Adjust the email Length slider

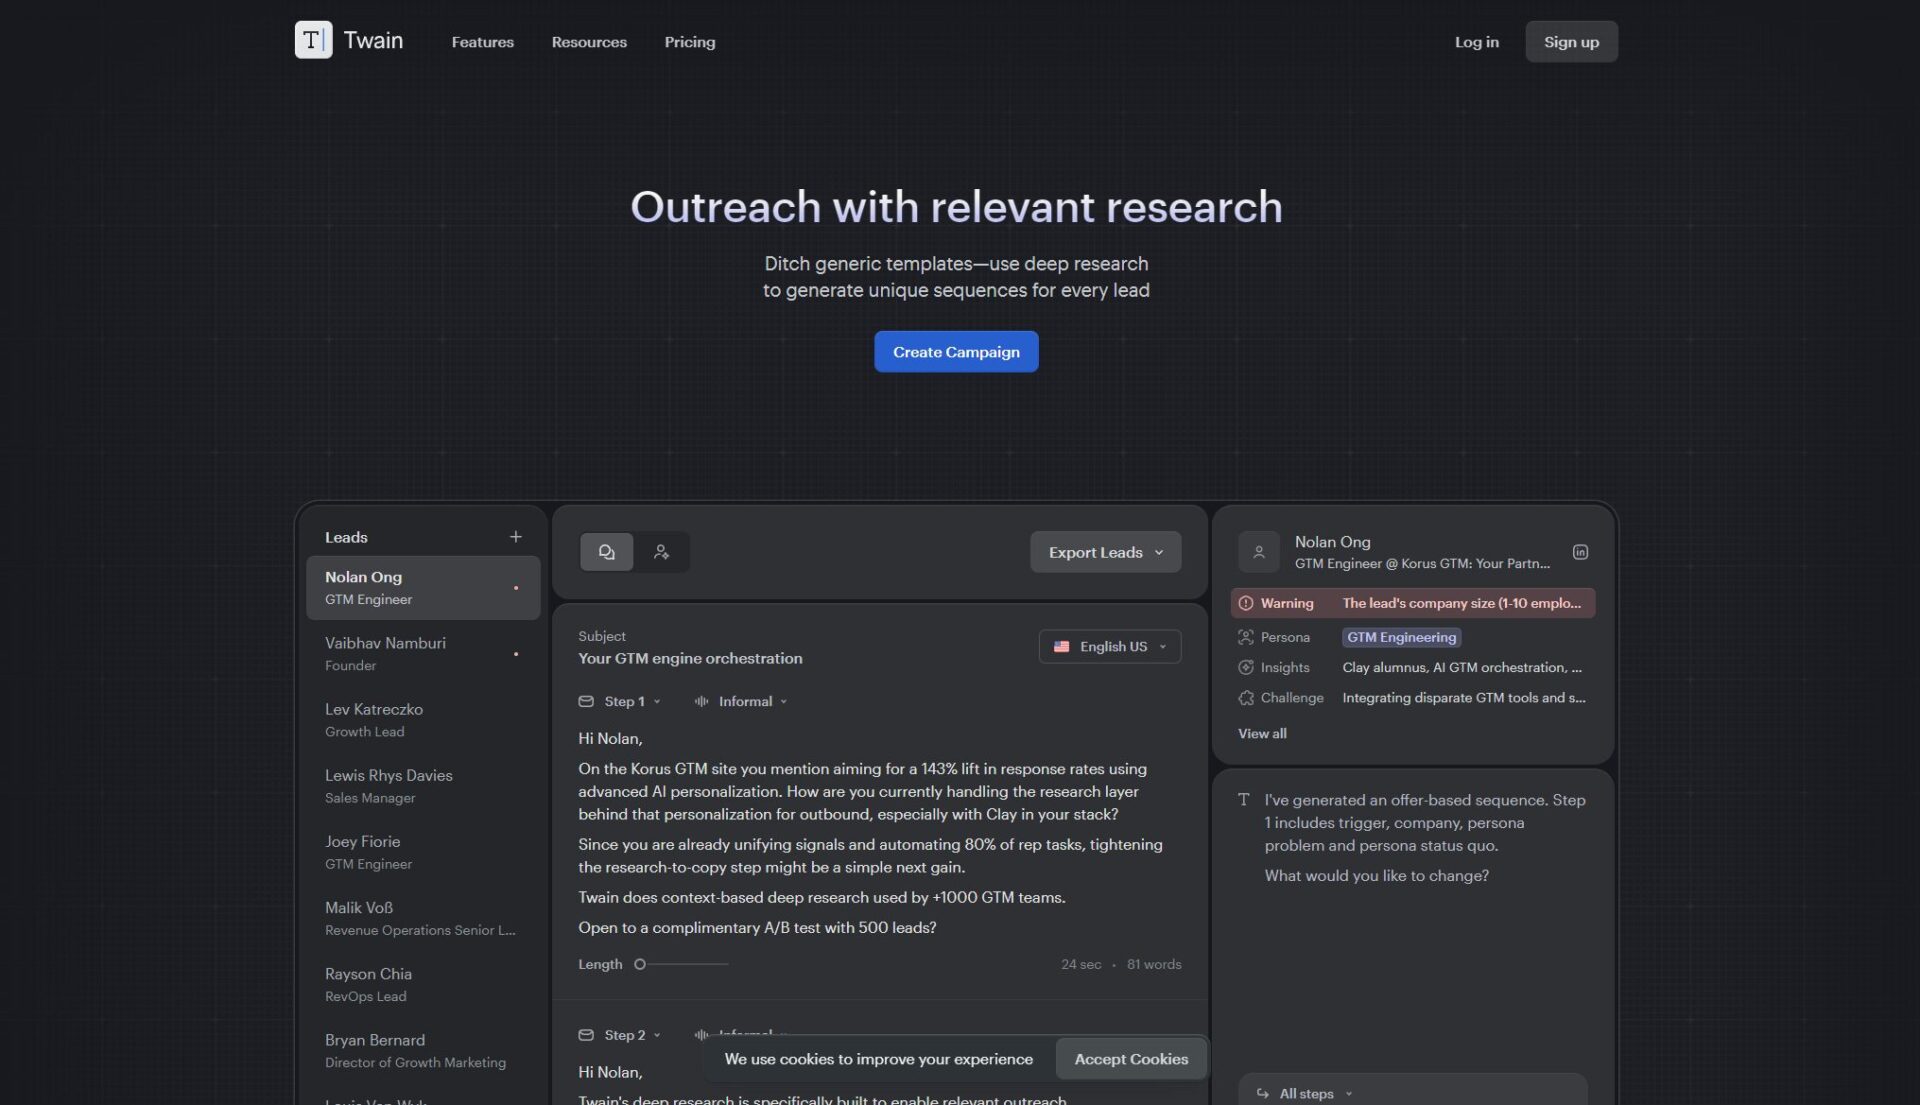[x=640, y=964]
